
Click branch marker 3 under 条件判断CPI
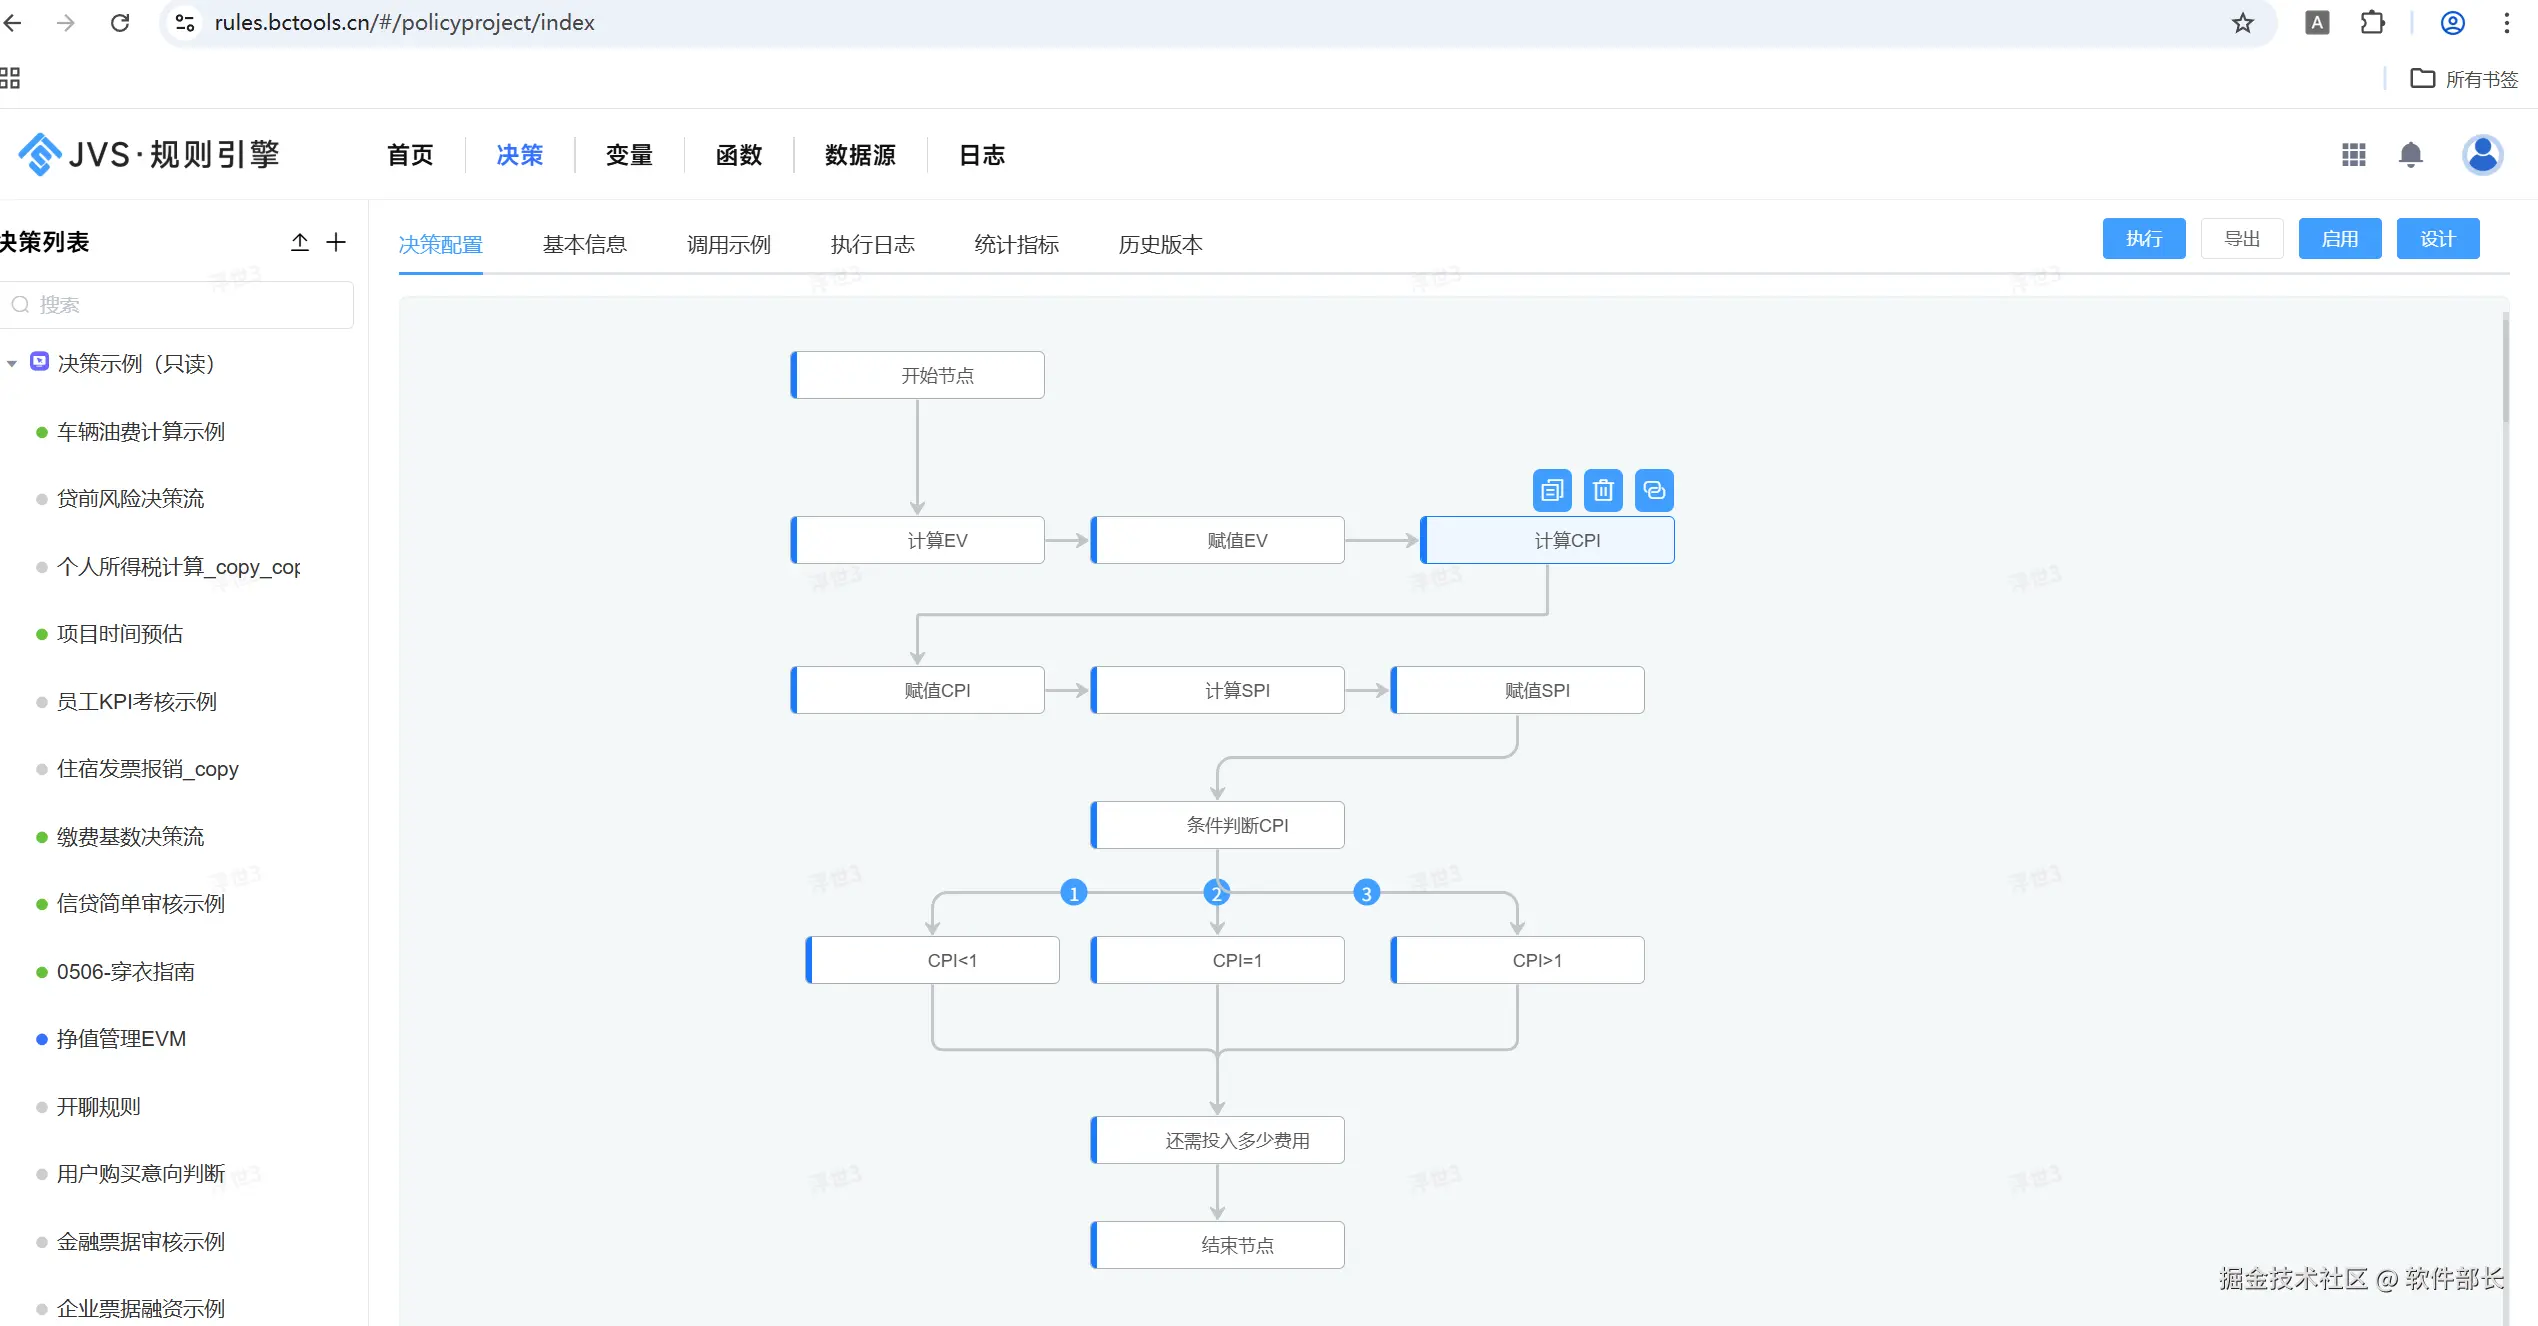(1366, 893)
